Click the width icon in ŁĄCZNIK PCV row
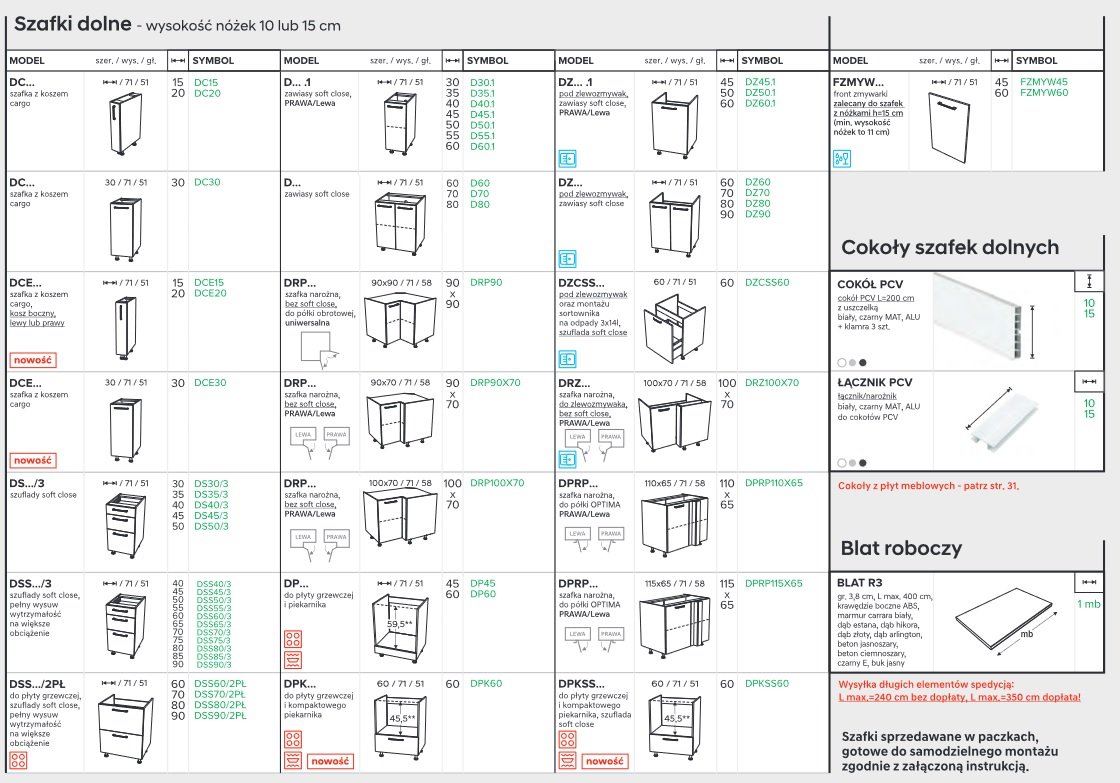1120x783 pixels. (1088, 381)
